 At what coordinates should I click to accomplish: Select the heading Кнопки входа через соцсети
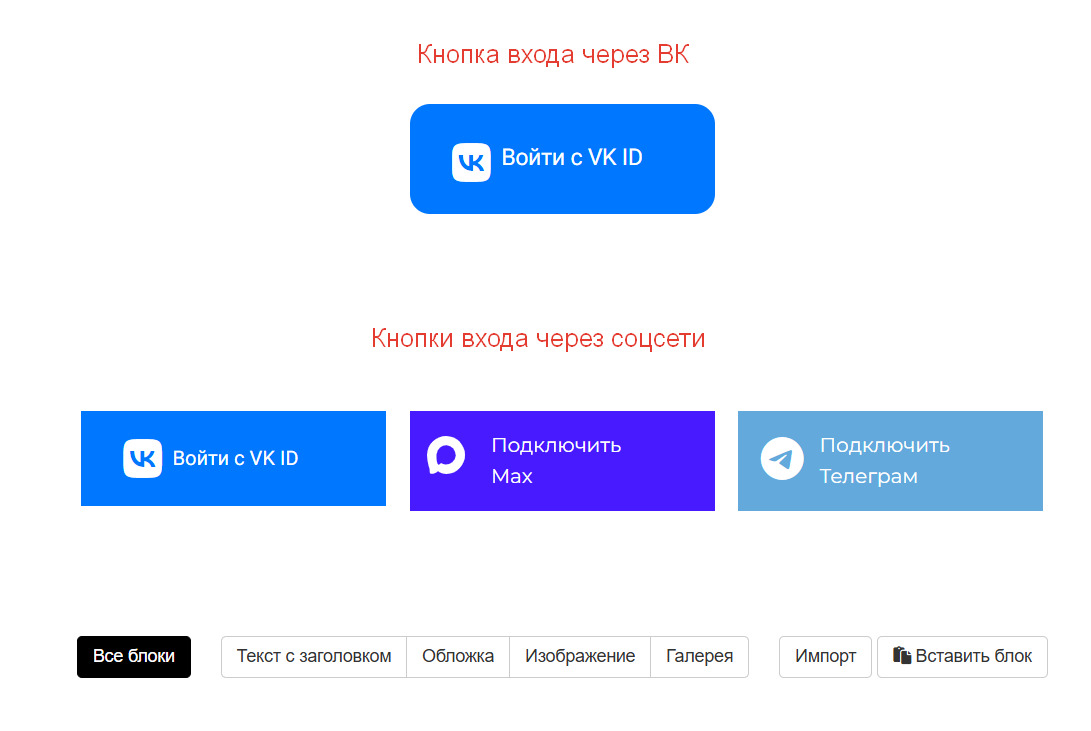point(538,338)
